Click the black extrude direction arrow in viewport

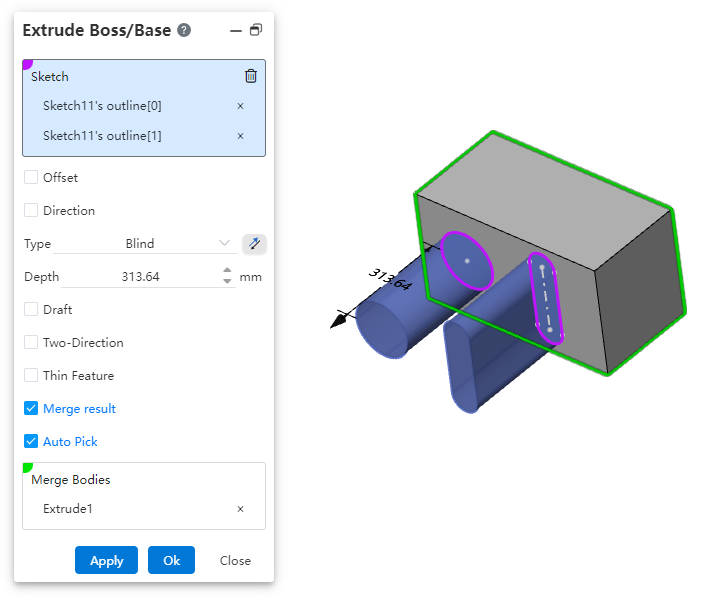[x=339, y=320]
